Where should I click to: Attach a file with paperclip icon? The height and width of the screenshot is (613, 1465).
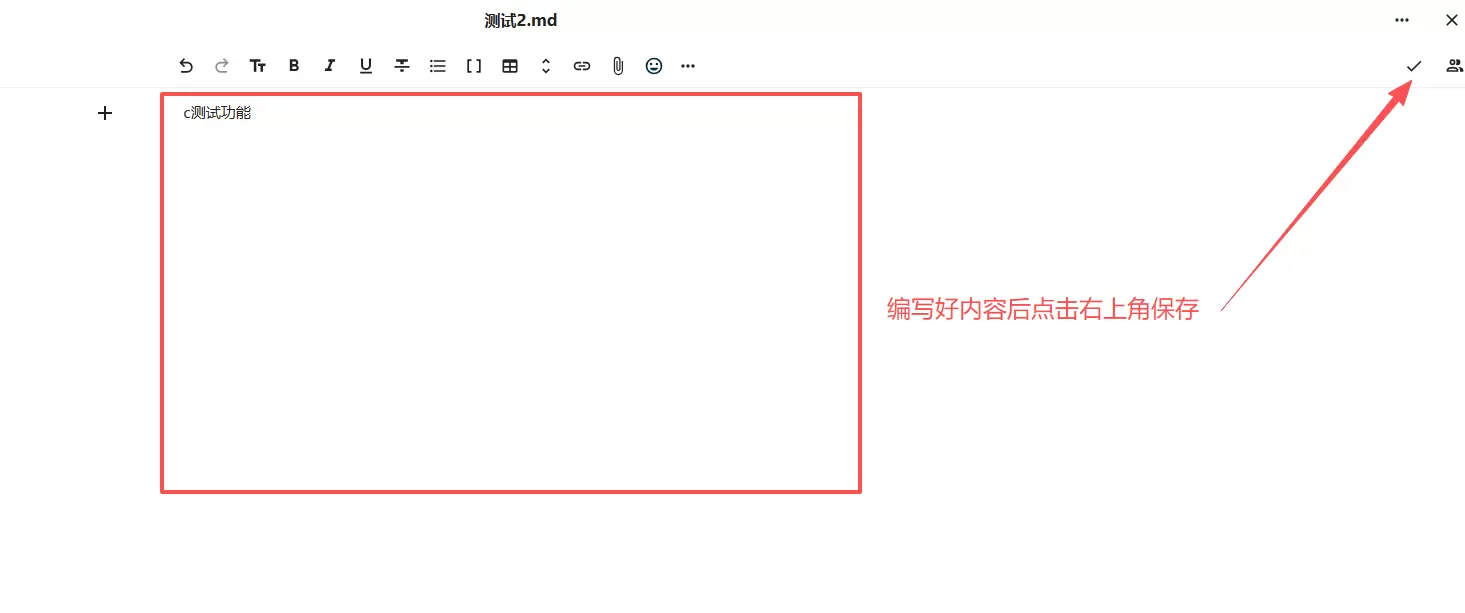pos(618,66)
